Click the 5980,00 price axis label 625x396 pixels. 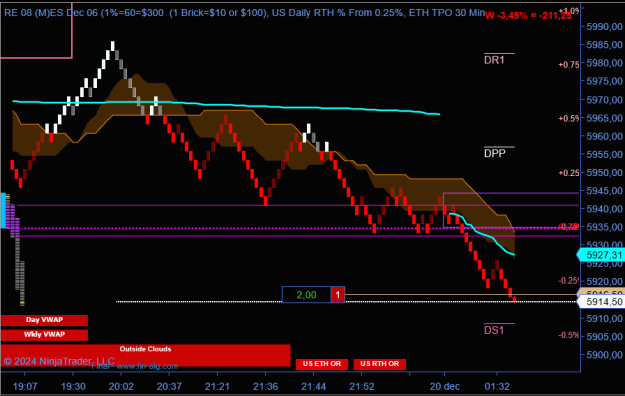pyautogui.click(x=604, y=63)
